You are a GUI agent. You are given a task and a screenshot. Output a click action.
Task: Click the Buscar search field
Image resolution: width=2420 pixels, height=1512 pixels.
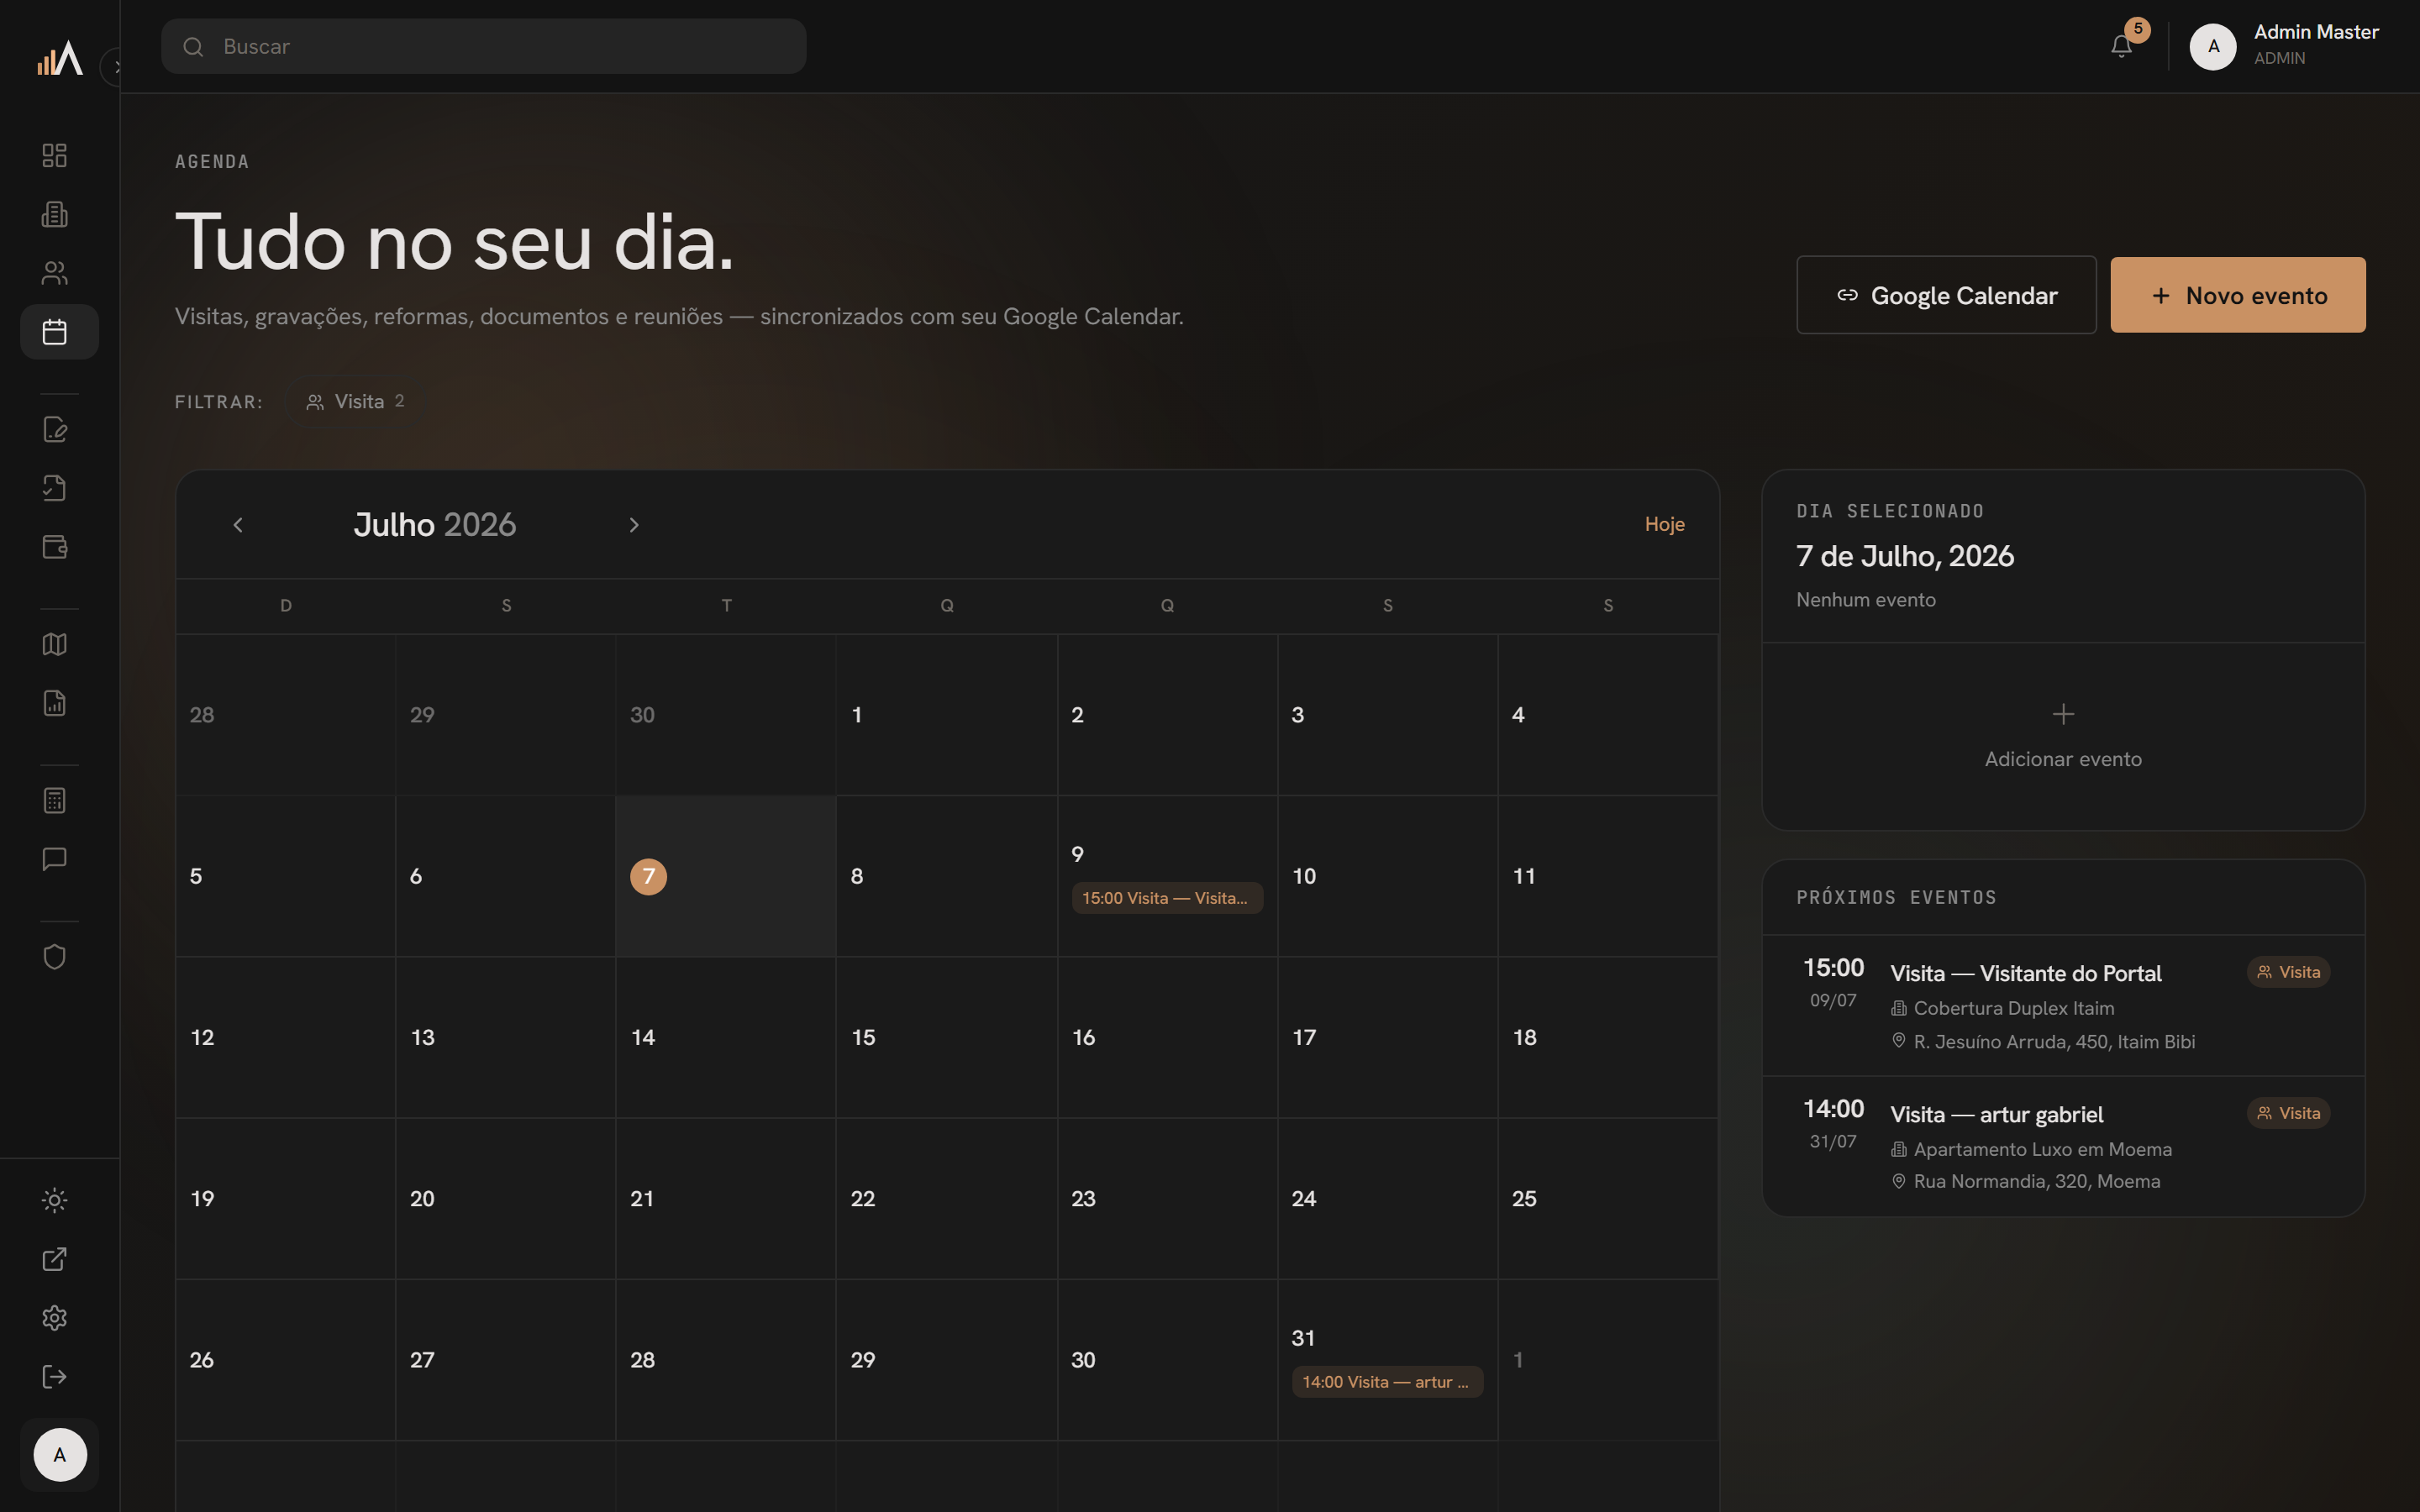click(x=484, y=46)
